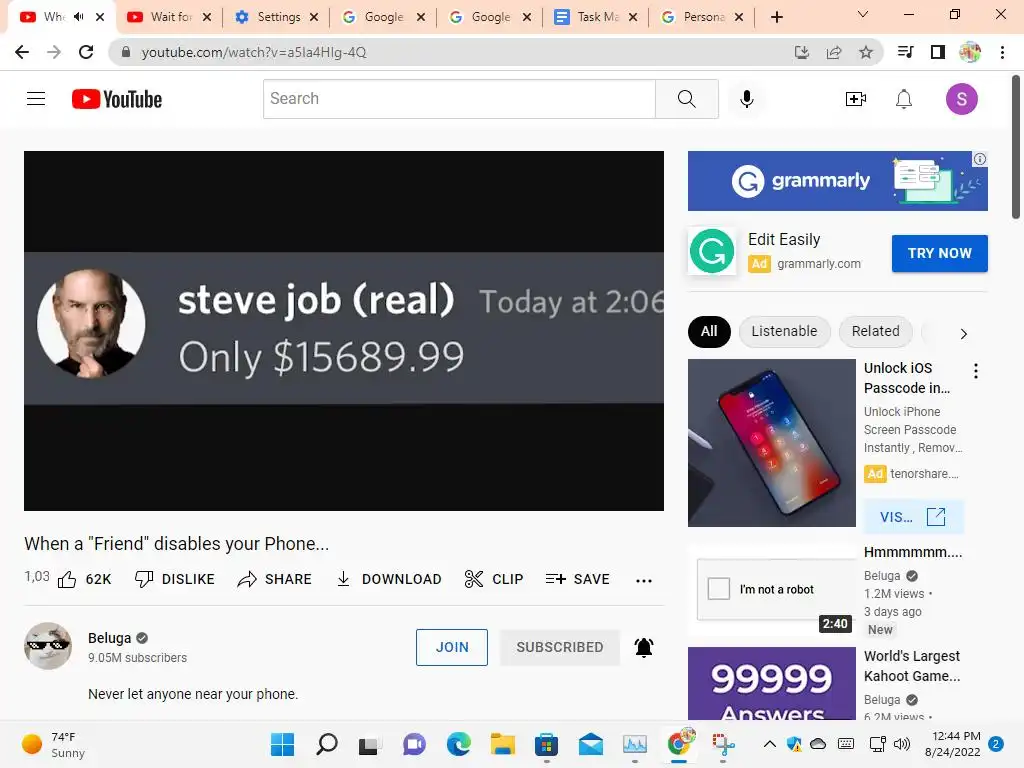This screenshot has height=768, width=1024.
Task: Open Chrome media control button
Action: click(x=905, y=52)
